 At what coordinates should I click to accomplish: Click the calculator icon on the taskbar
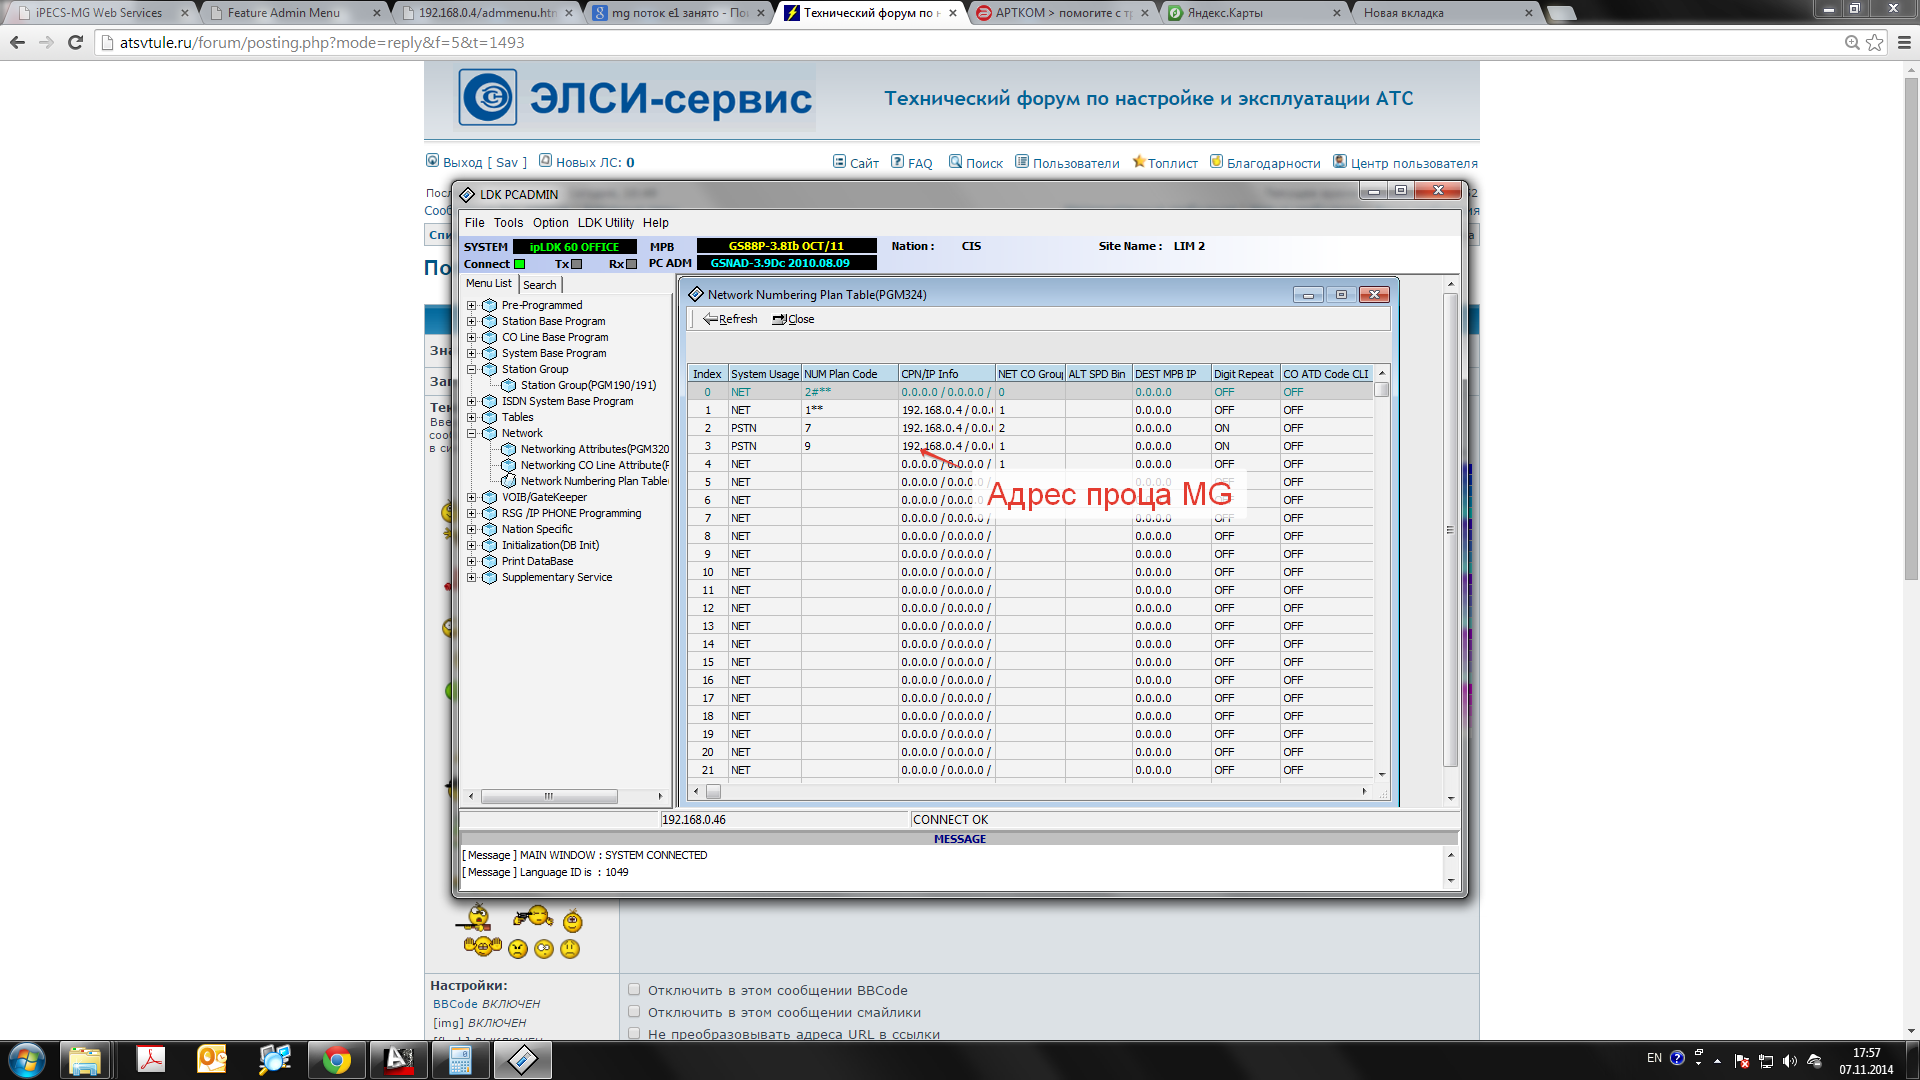459,1060
